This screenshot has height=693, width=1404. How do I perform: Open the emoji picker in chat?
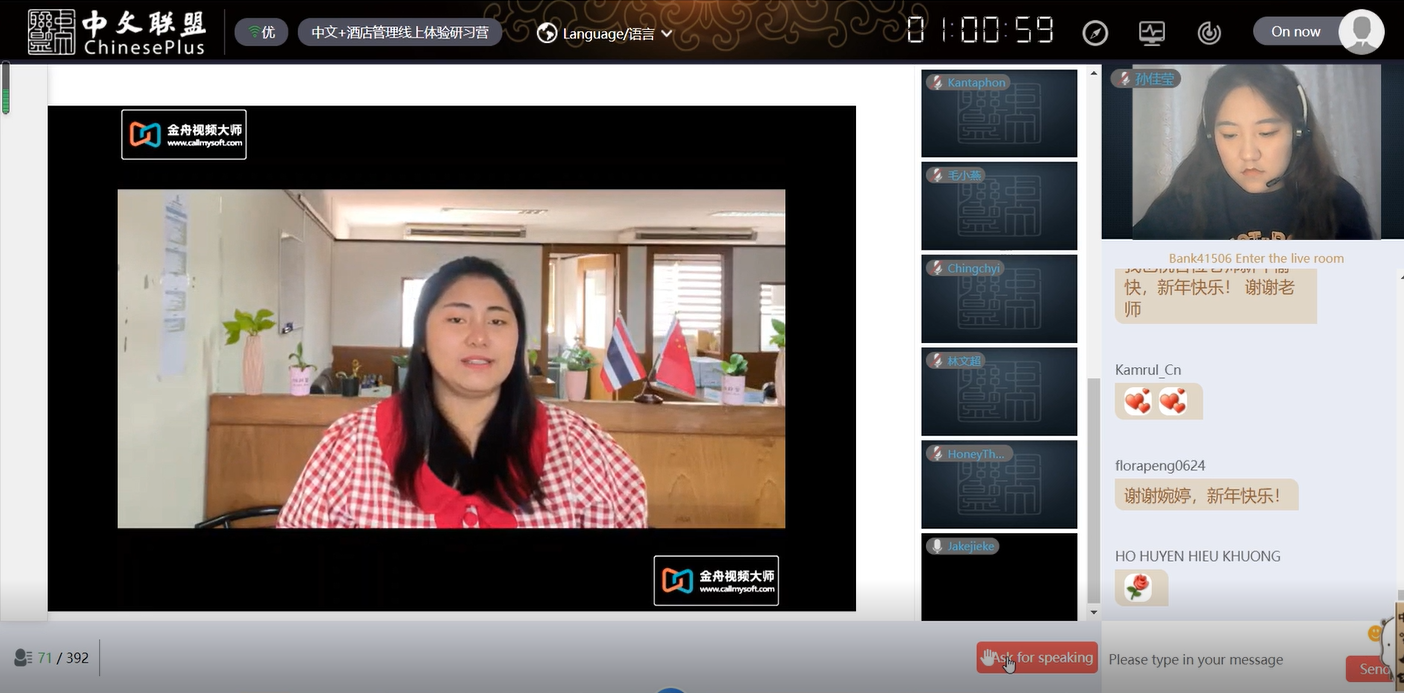(1377, 633)
